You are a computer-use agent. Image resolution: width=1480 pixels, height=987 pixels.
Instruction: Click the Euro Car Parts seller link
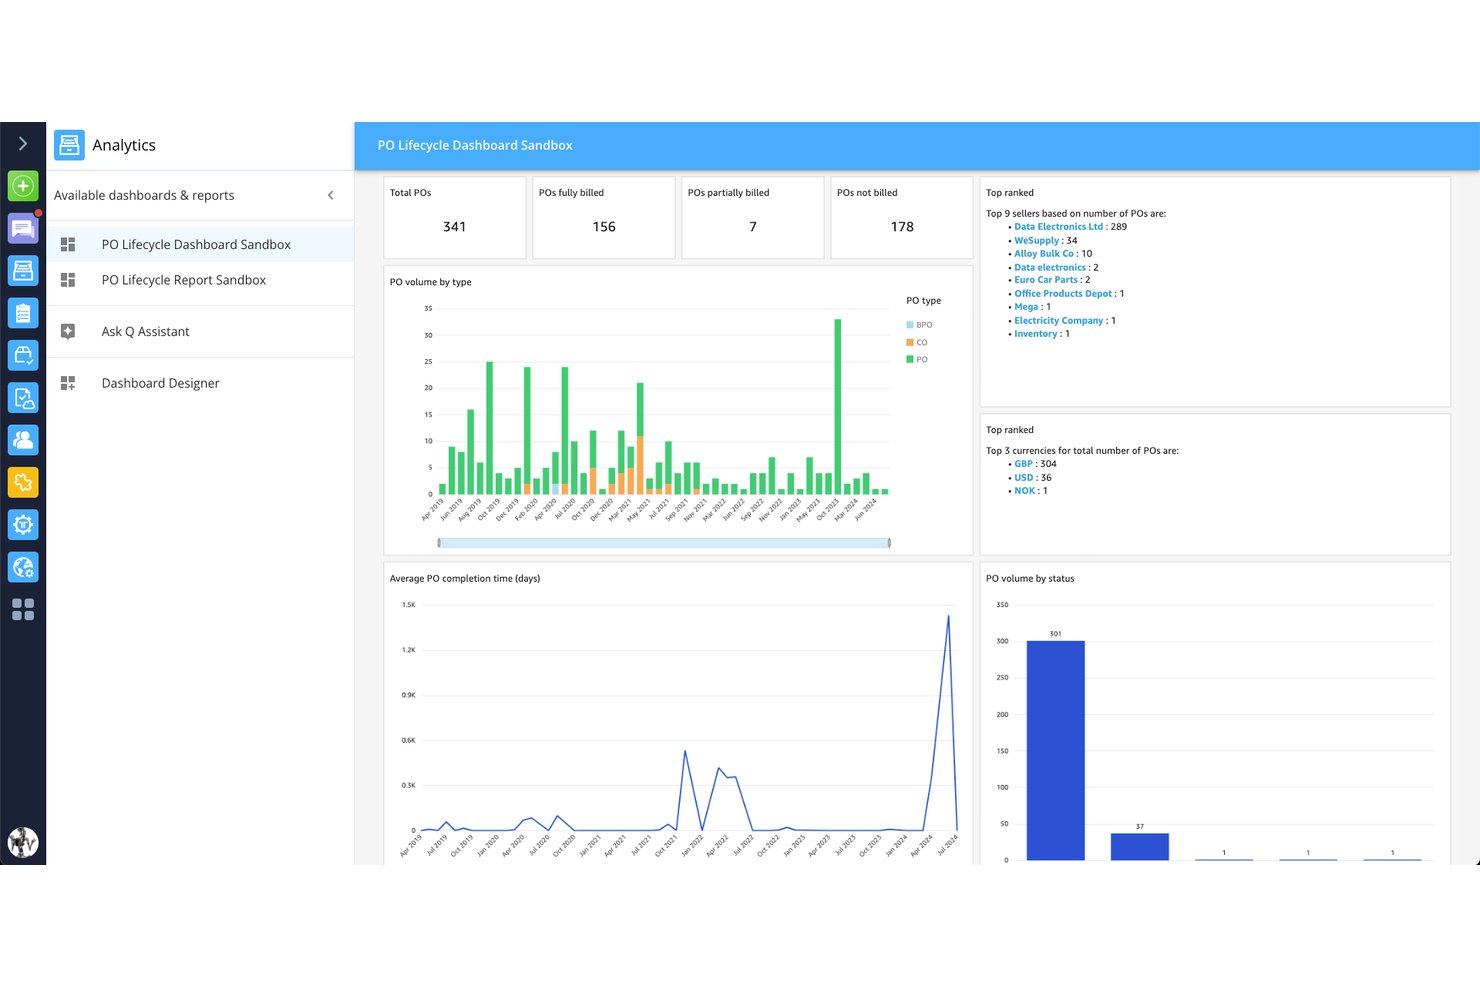pos(1046,280)
